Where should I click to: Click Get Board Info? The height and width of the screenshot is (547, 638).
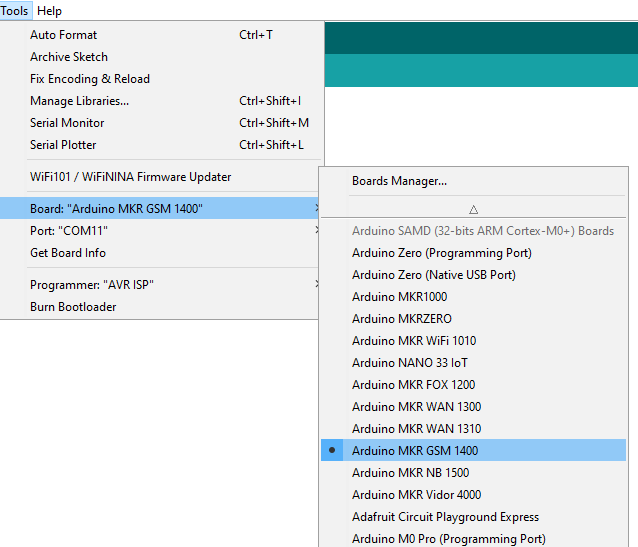click(68, 253)
